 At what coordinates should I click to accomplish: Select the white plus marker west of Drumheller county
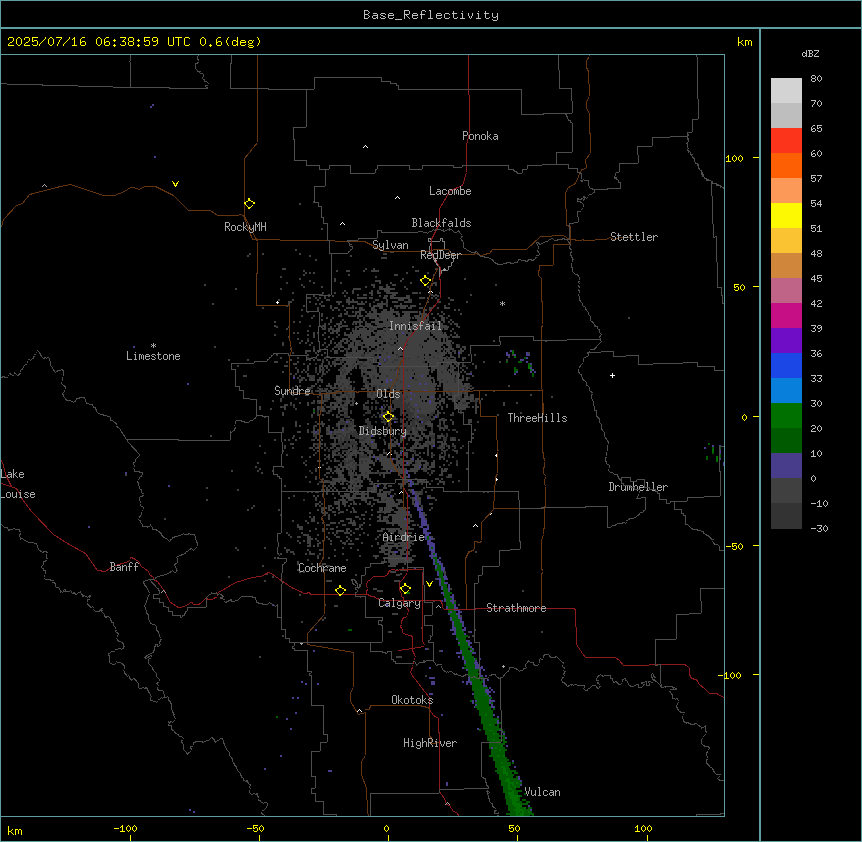click(x=612, y=375)
